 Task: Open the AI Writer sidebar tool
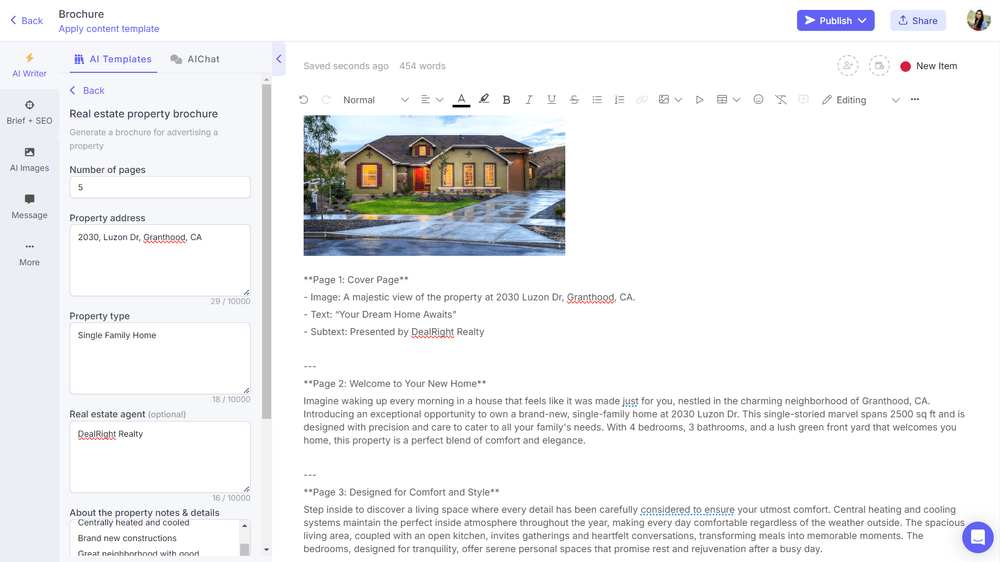[29, 65]
